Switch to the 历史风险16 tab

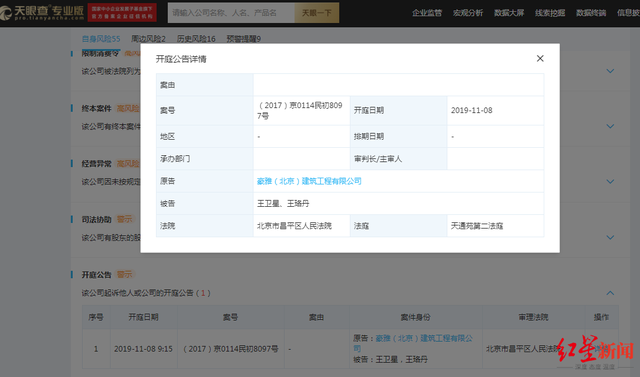point(196,39)
